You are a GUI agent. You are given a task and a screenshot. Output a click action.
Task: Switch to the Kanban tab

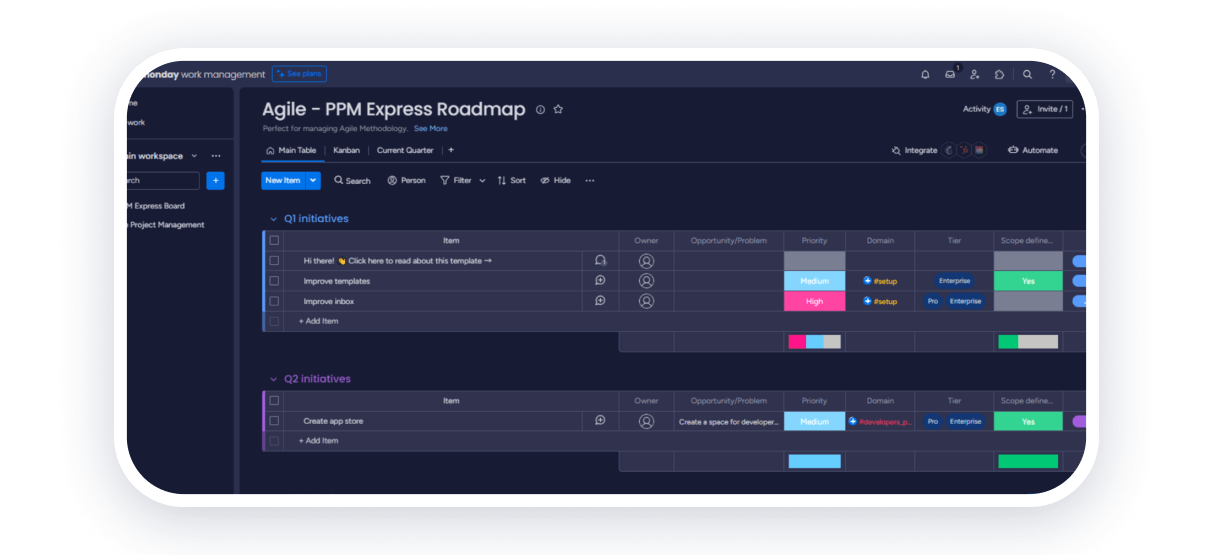click(x=346, y=150)
